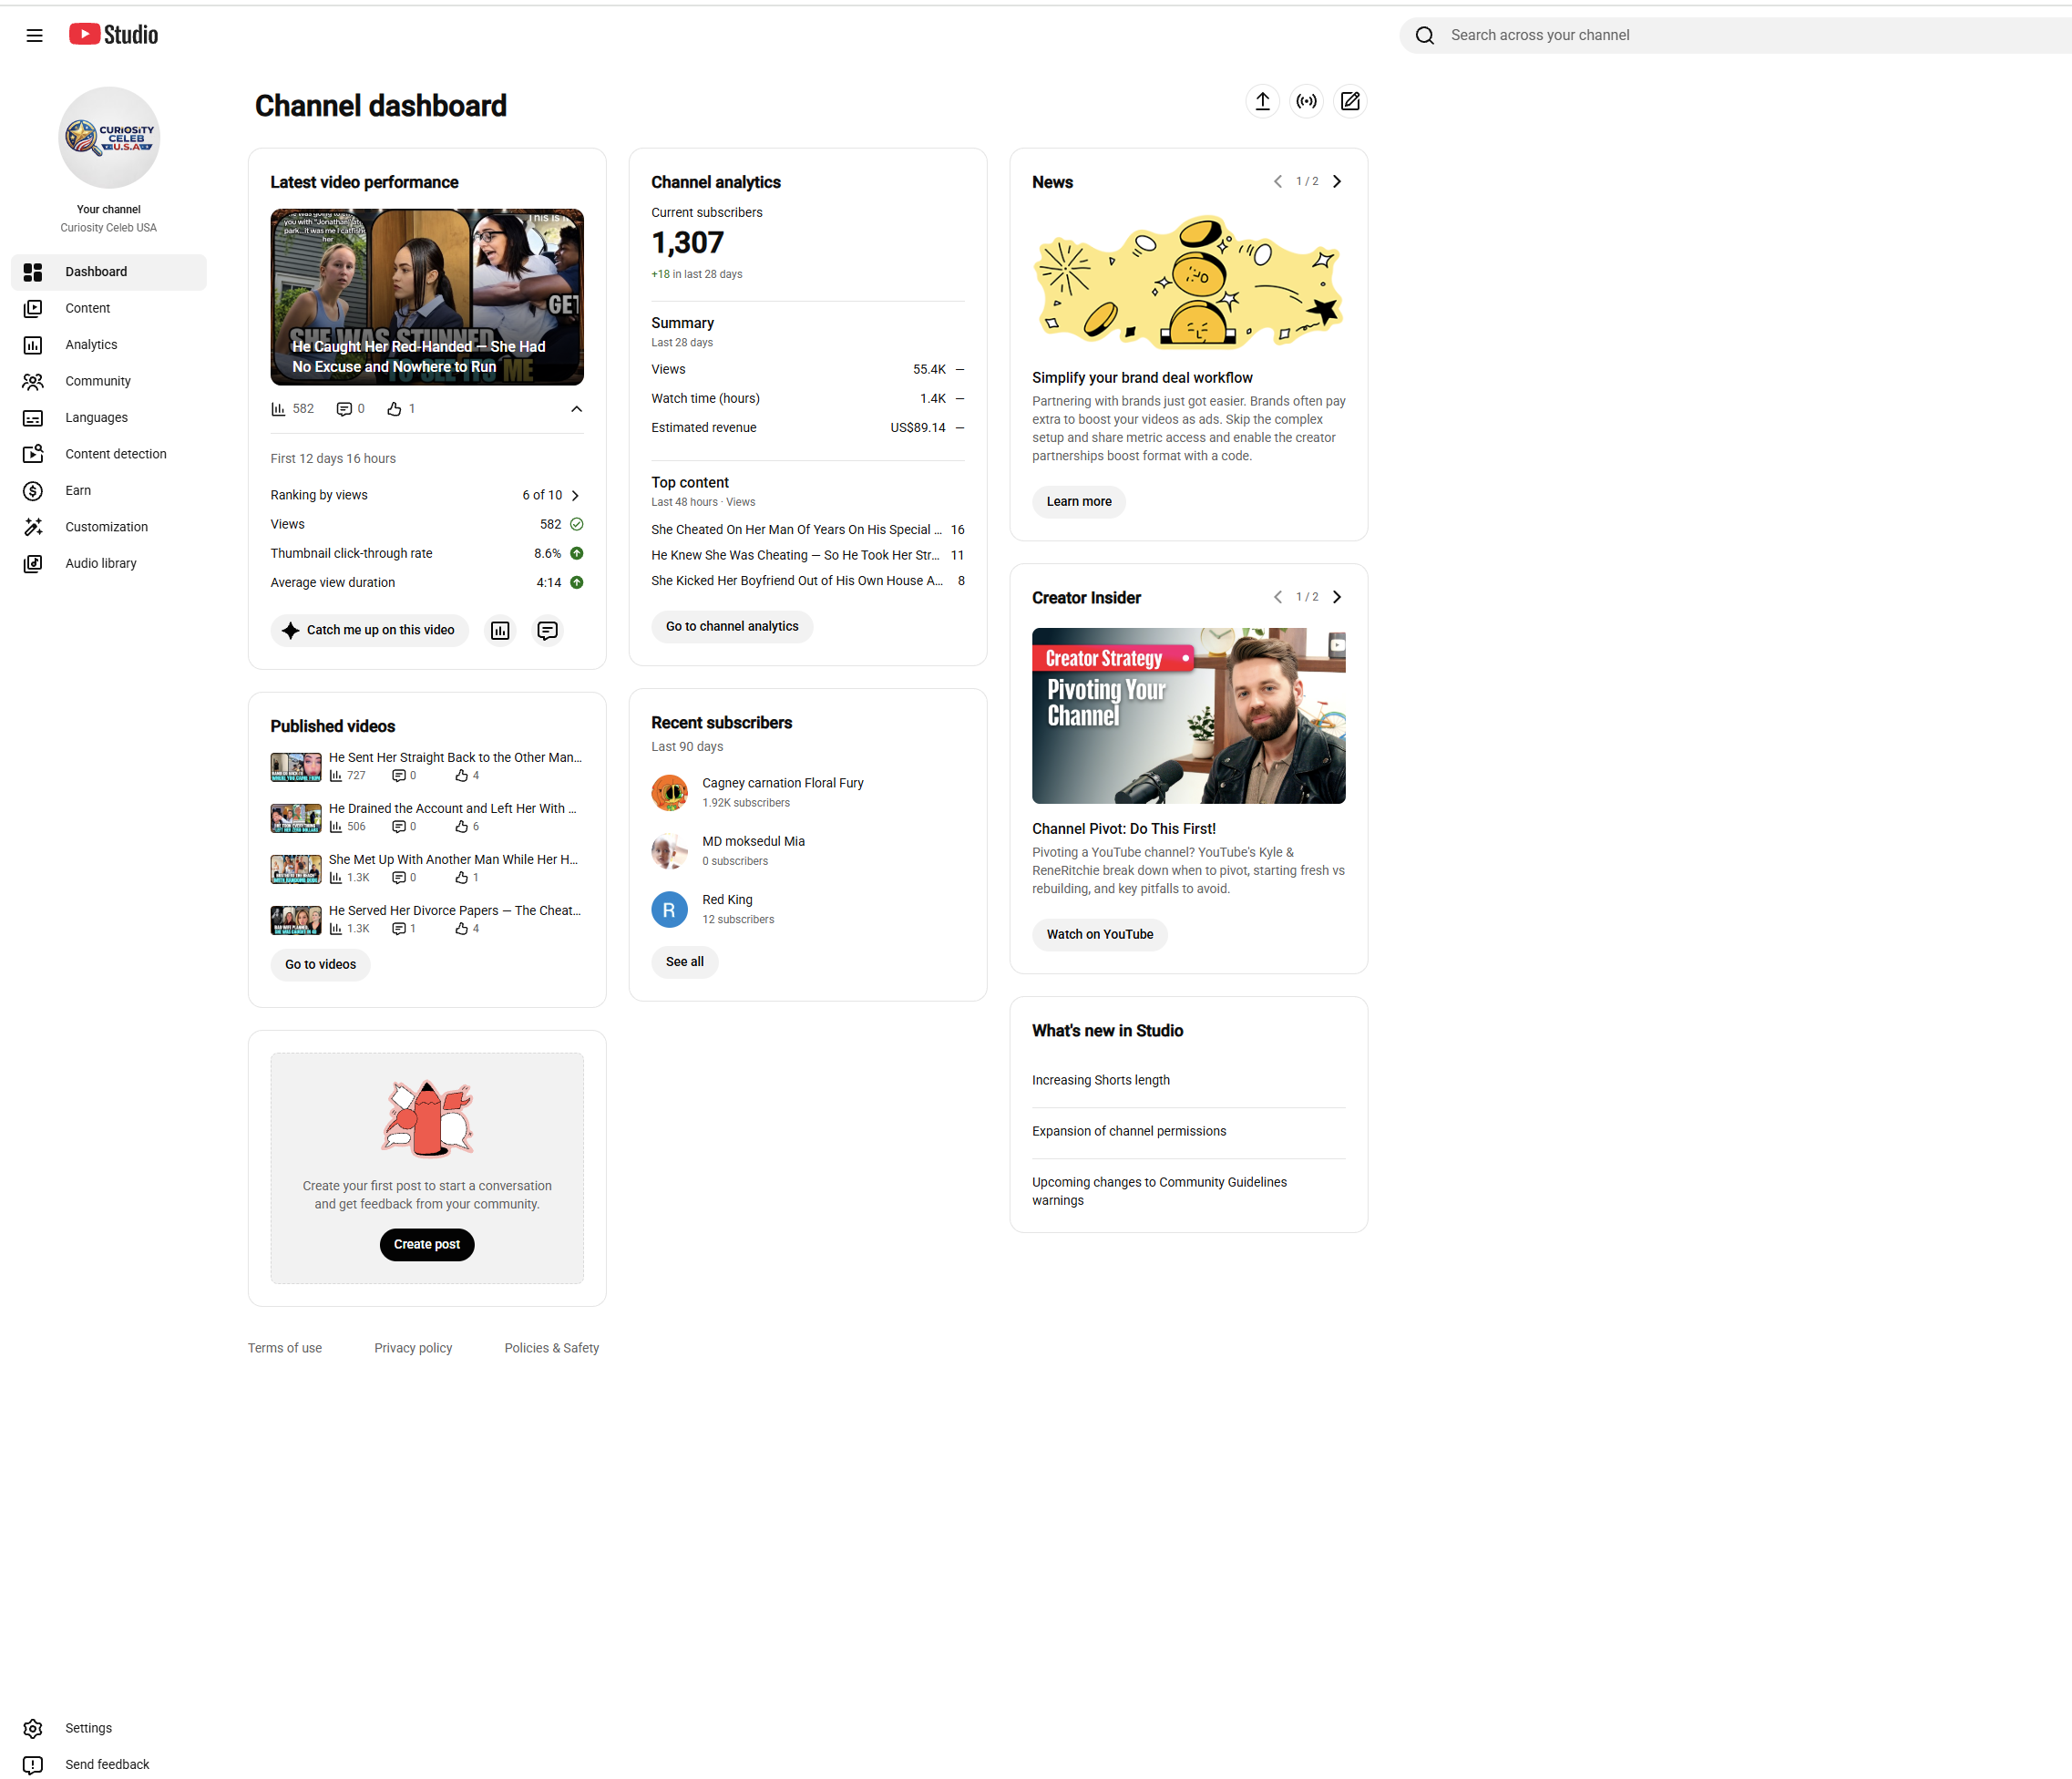Click the Go live broadcast icon
Image resolution: width=2072 pixels, height=1779 pixels.
1306,101
